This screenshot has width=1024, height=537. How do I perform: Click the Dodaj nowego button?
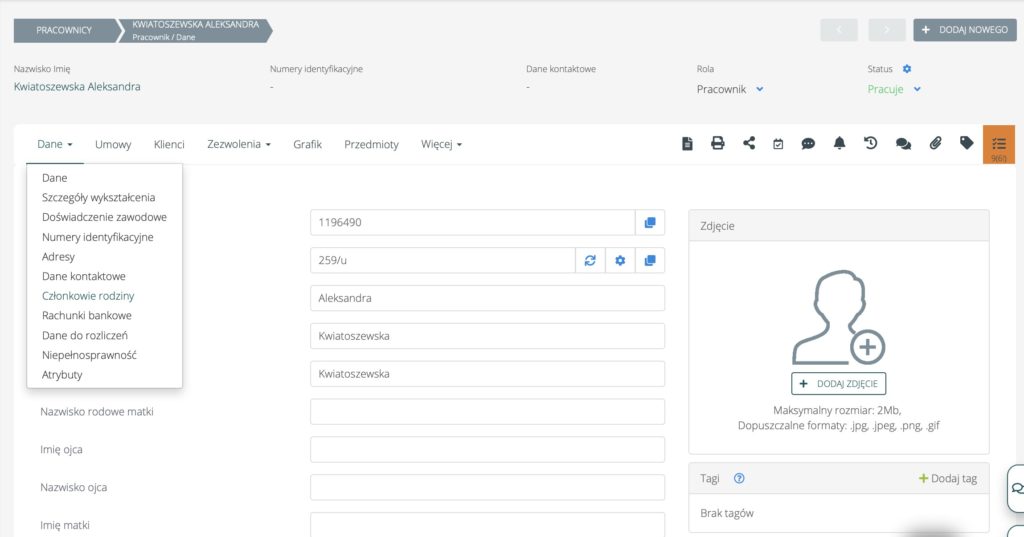pos(964,30)
